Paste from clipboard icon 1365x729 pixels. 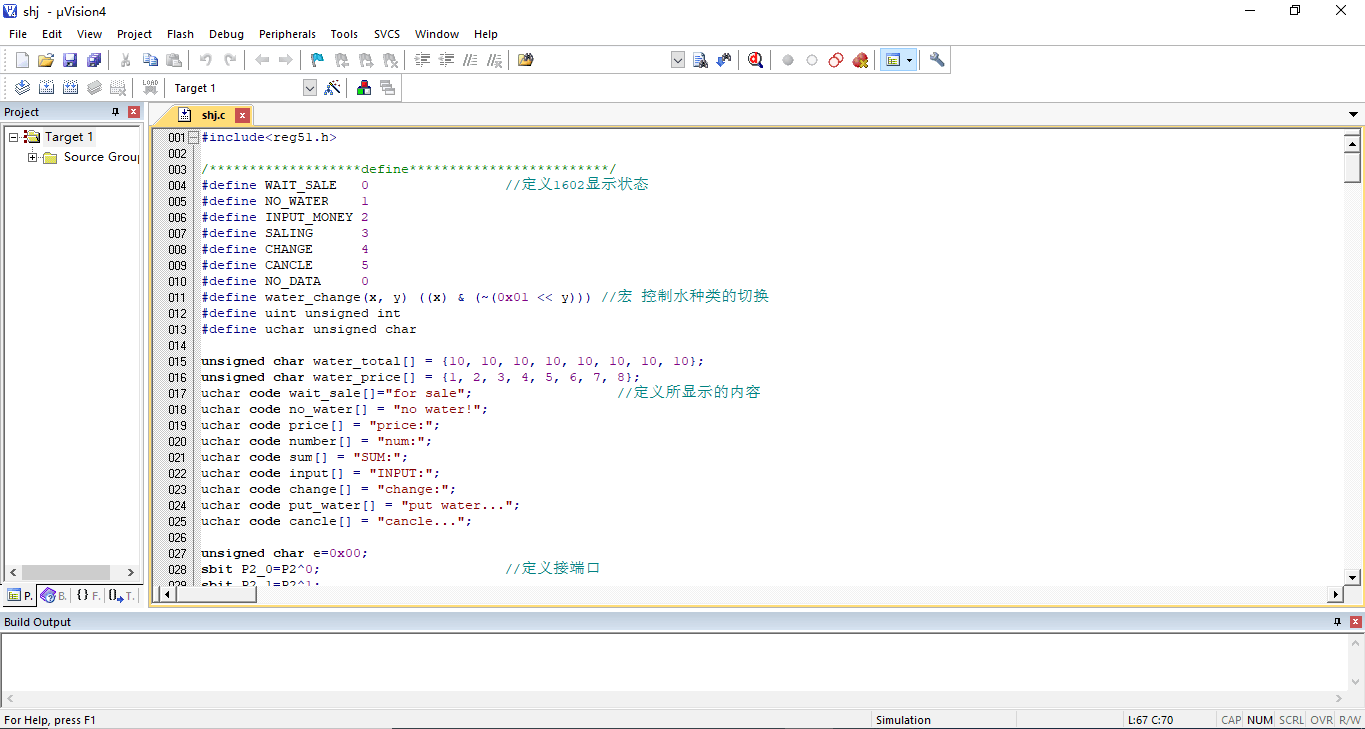(174, 60)
